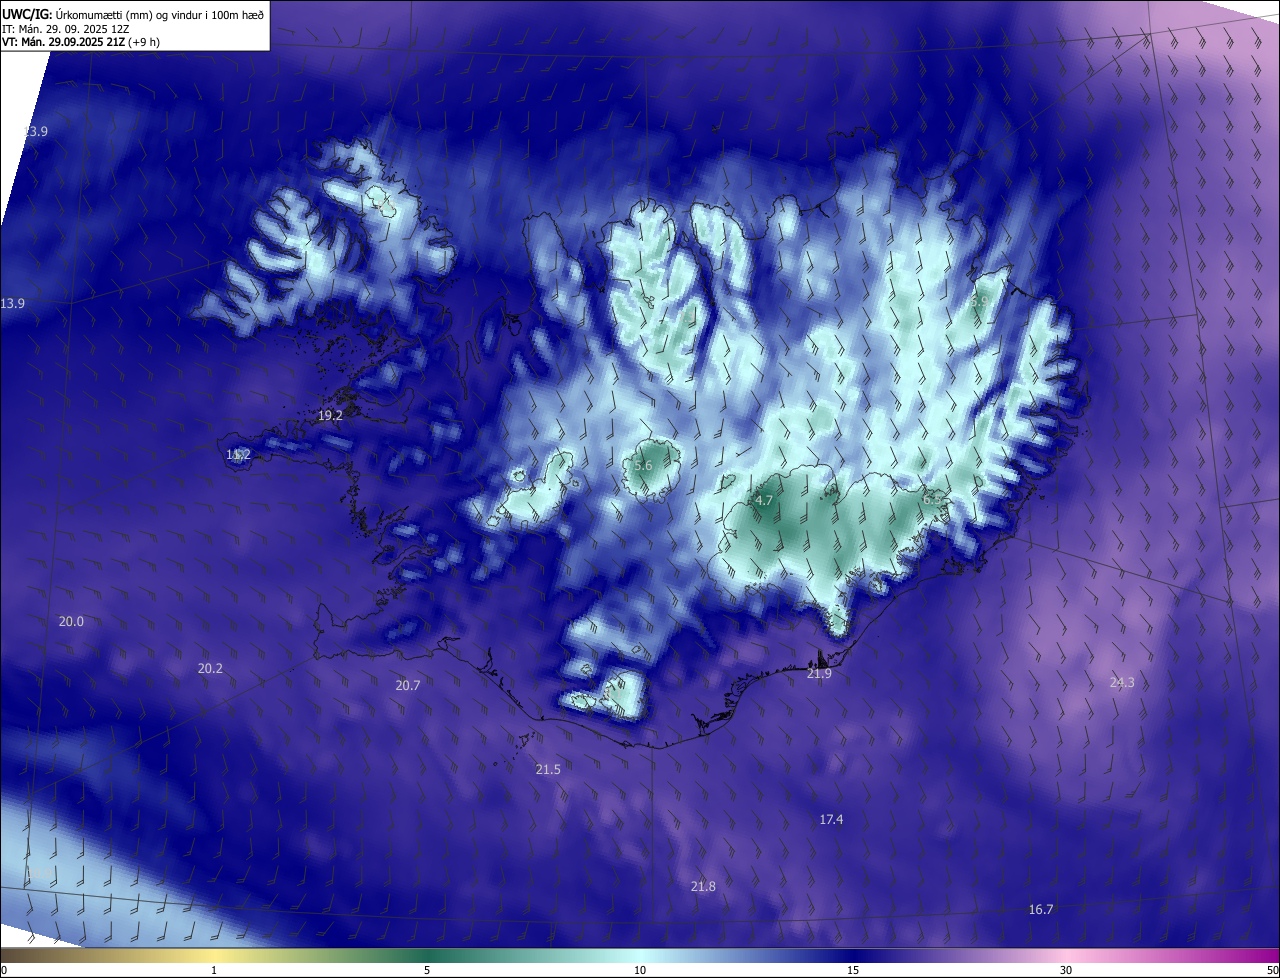Click the '30' tick on the color scale

tap(1066, 970)
